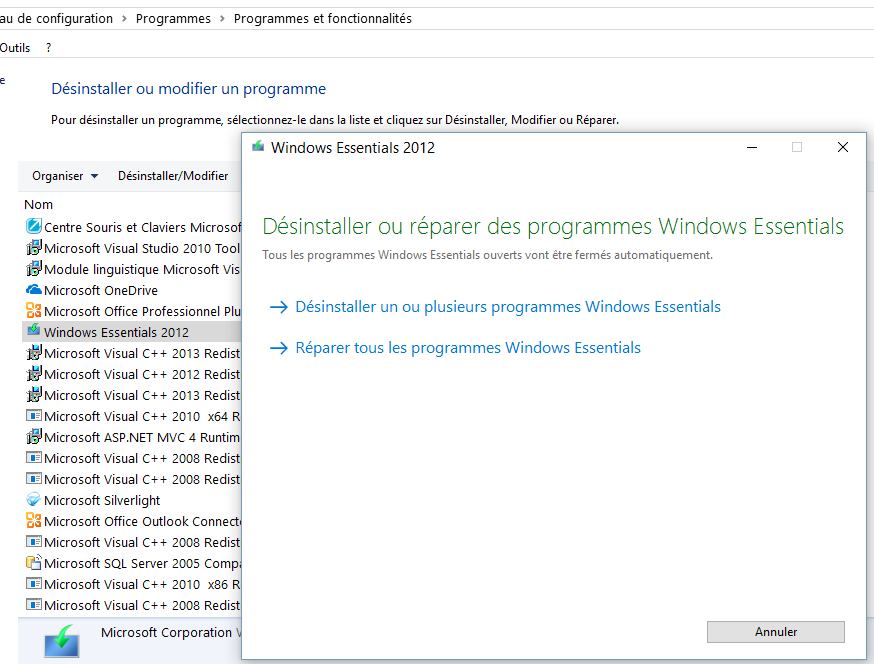
Task: Click Désinstaller/Modifier toolbar button
Action: pos(173,176)
